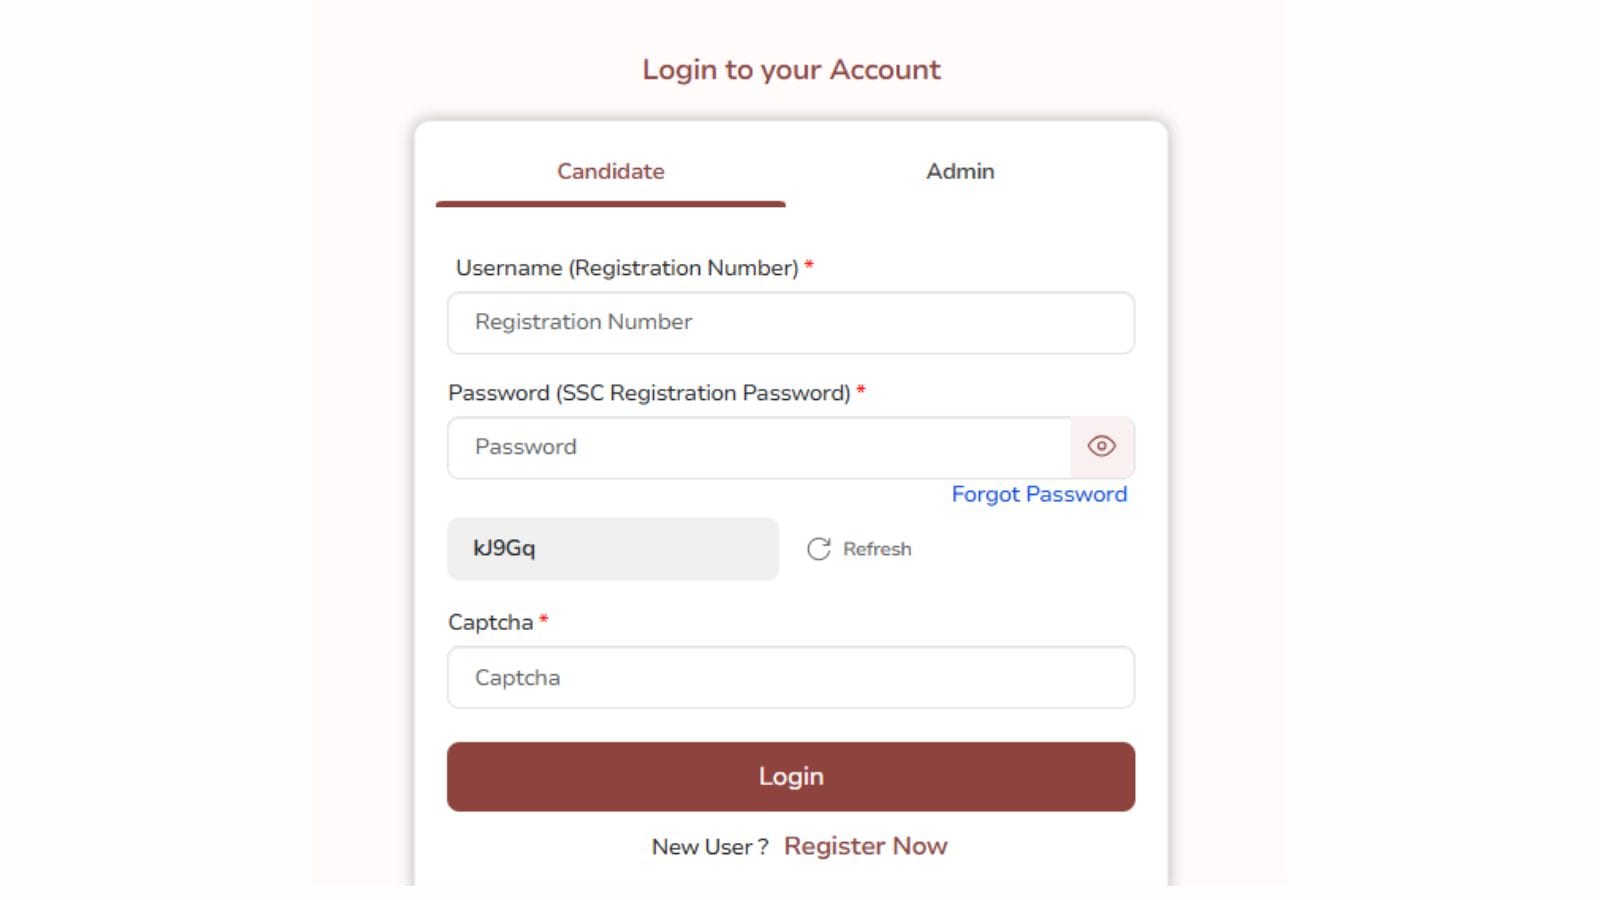This screenshot has width=1600, height=900.
Task: Select the Candidate tab
Action: (x=610, y=171)
